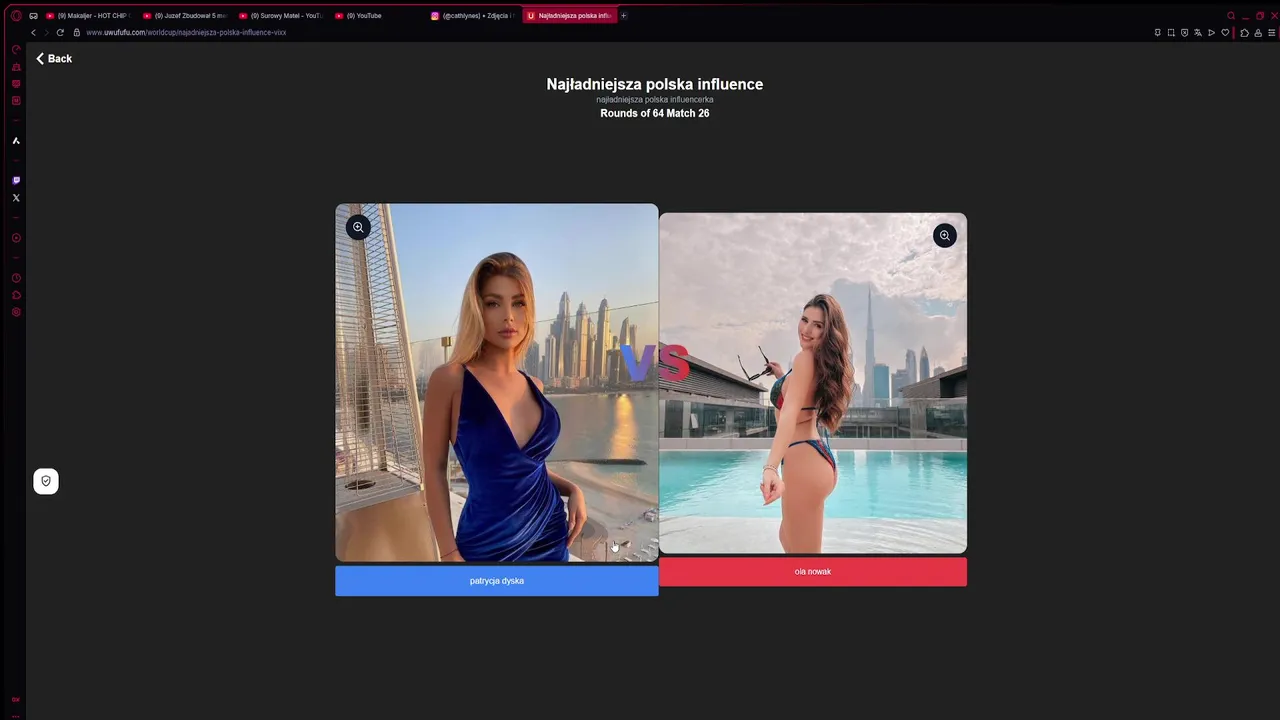Open the easy setup sliders icon

(1272, 33)
